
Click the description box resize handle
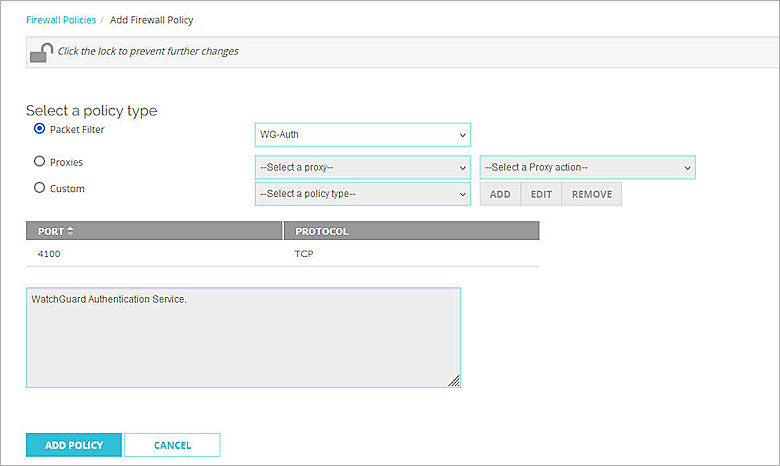click(x=454, y=381)
